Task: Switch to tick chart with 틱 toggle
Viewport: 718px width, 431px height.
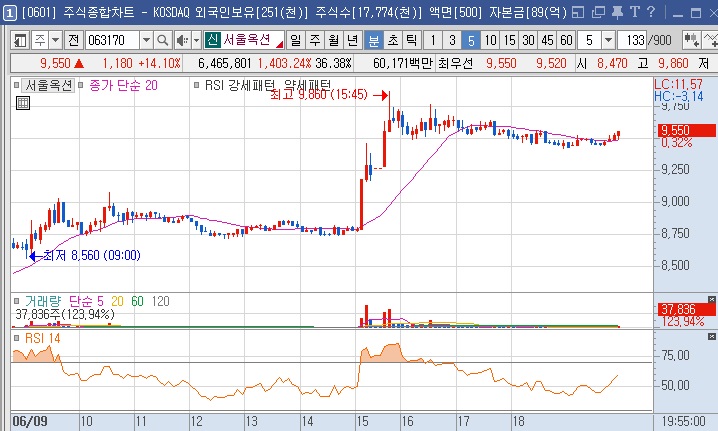Action: pos(411,40)
